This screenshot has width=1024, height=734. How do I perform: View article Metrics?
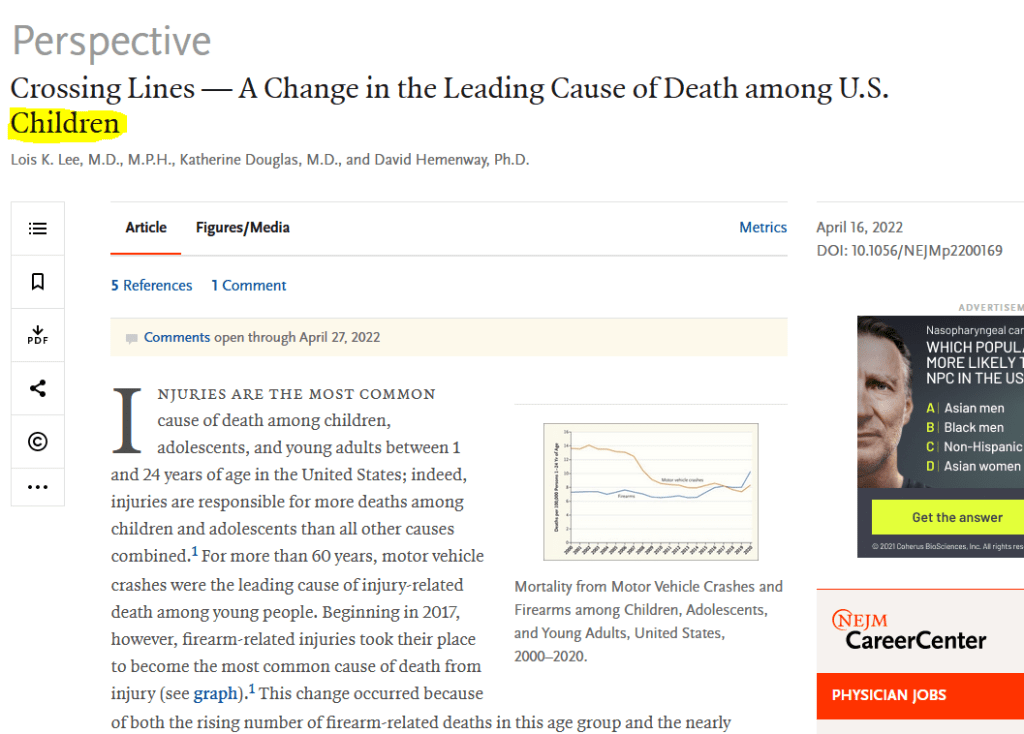(763, 228)
